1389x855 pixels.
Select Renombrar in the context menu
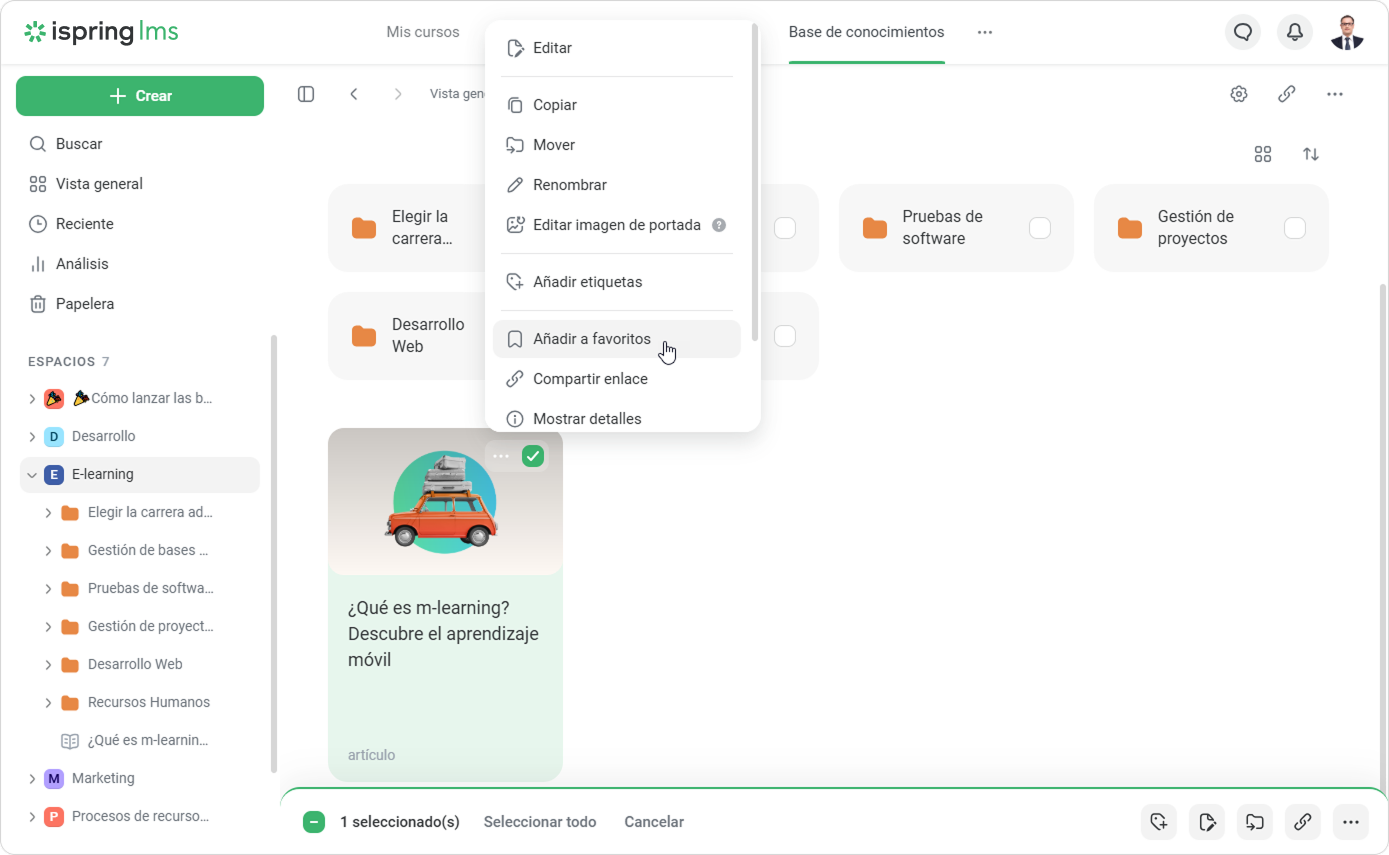point(570,185)
